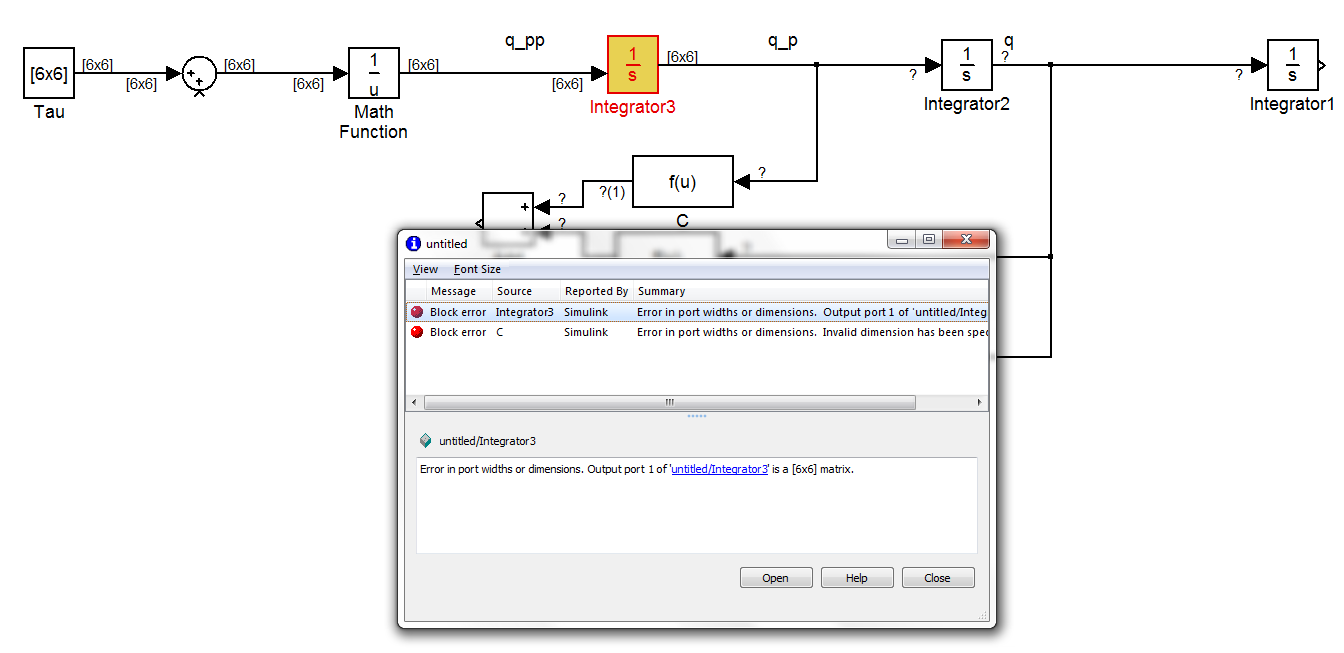The width and height of the screenshot is (1344, 653).
Task: Click the Sum junction circle block
Action: tap(198, 74)
